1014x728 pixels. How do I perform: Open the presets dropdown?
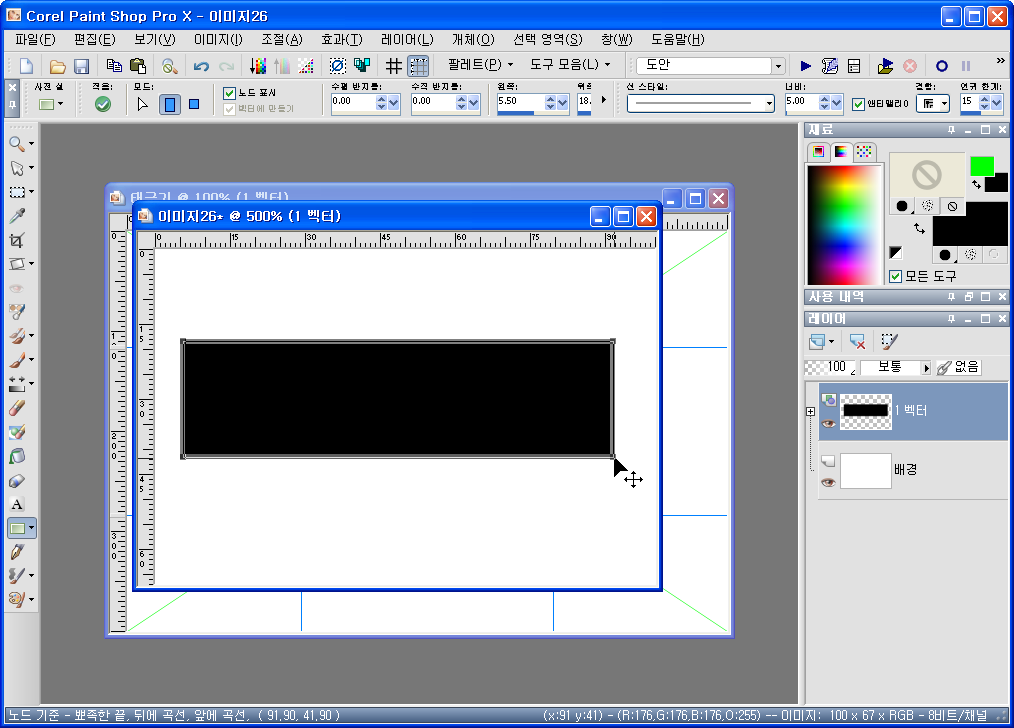pos(51,104)
